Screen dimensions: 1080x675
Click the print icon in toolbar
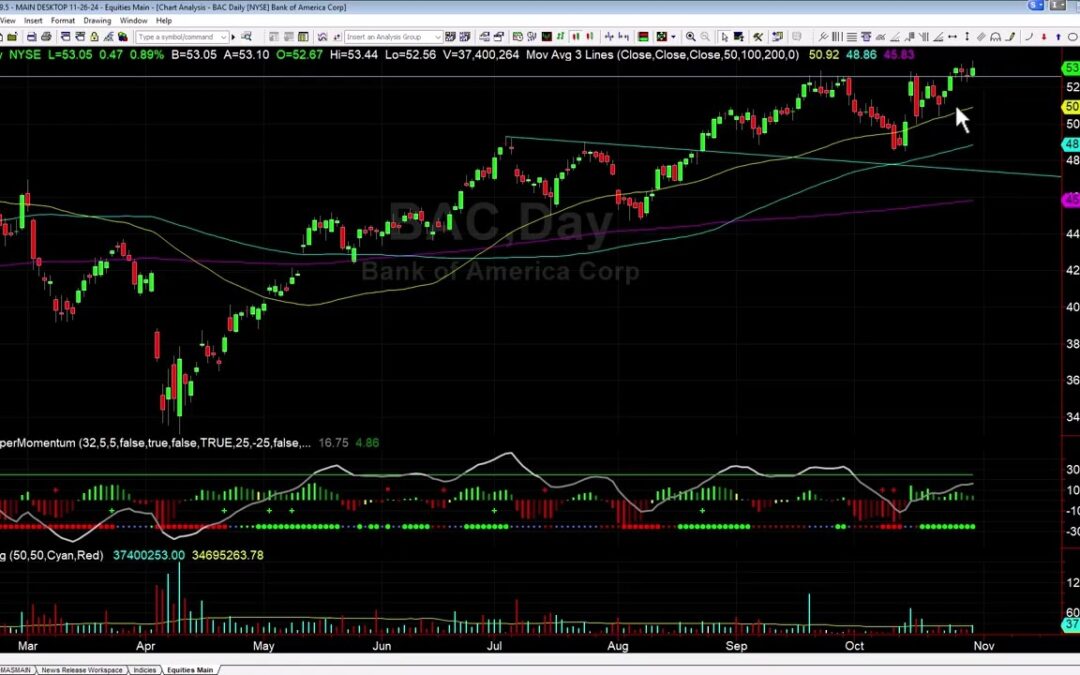coord(46,36)
